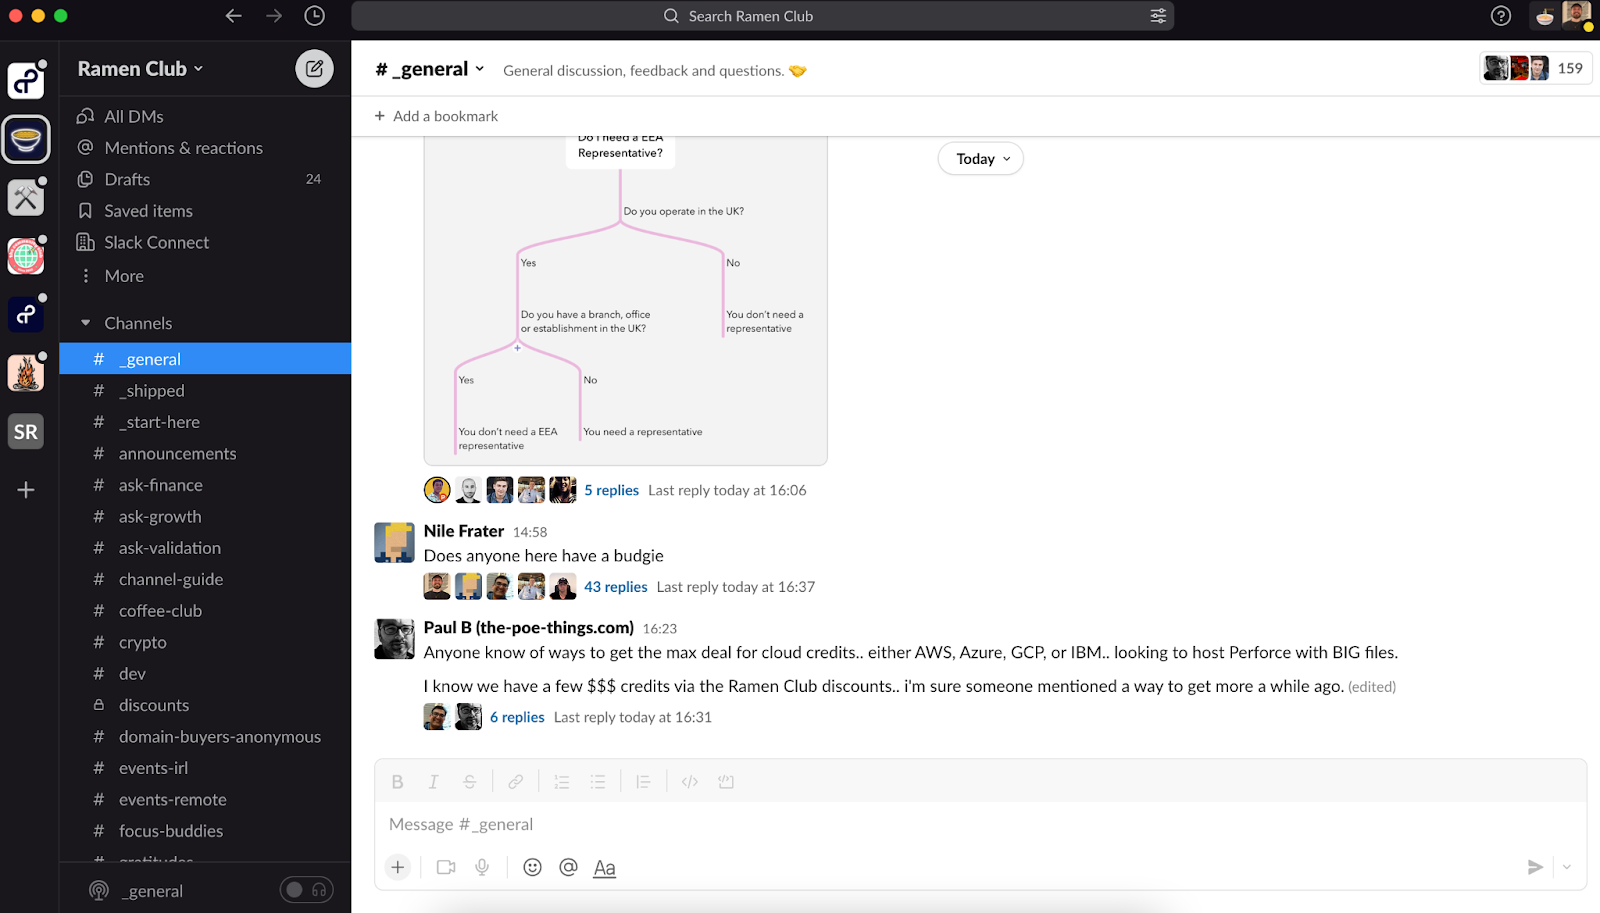This screenshot has height=913, width=1600.
Task: Focus the Message #_general input field
Action: (980, 824)
